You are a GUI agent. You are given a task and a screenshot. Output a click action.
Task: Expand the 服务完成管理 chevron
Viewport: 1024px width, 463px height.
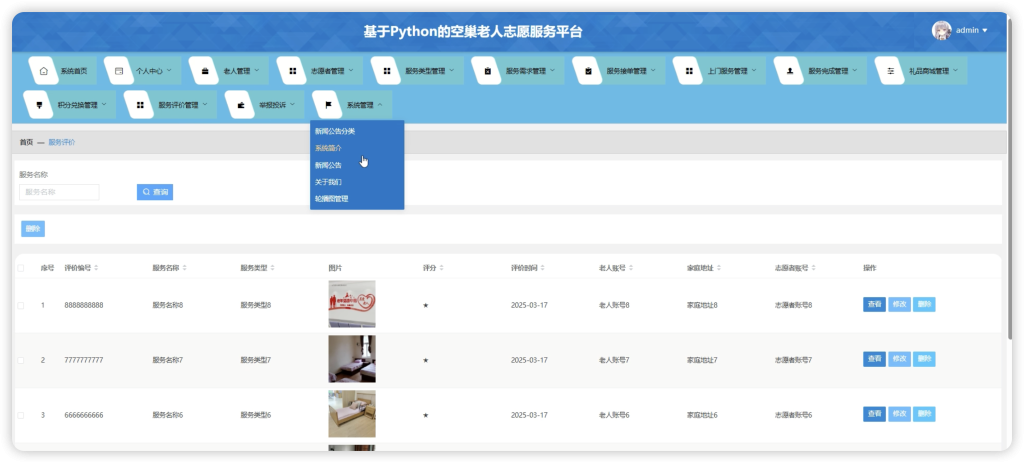854,70
